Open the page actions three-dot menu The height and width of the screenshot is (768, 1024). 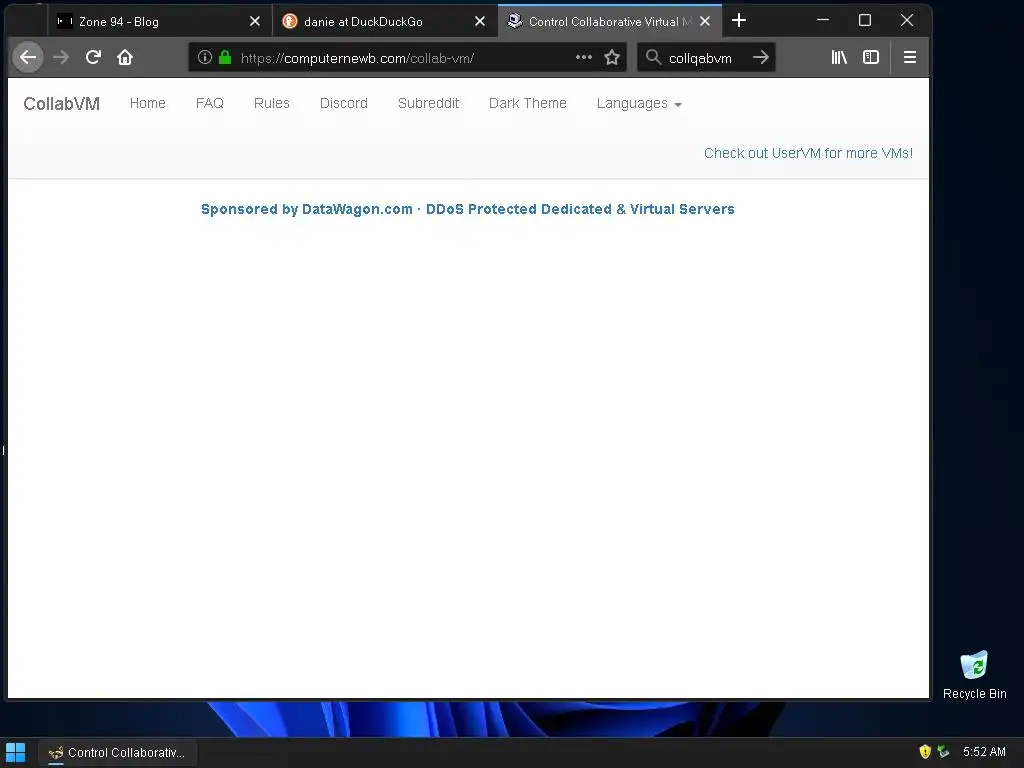(584, 57)
